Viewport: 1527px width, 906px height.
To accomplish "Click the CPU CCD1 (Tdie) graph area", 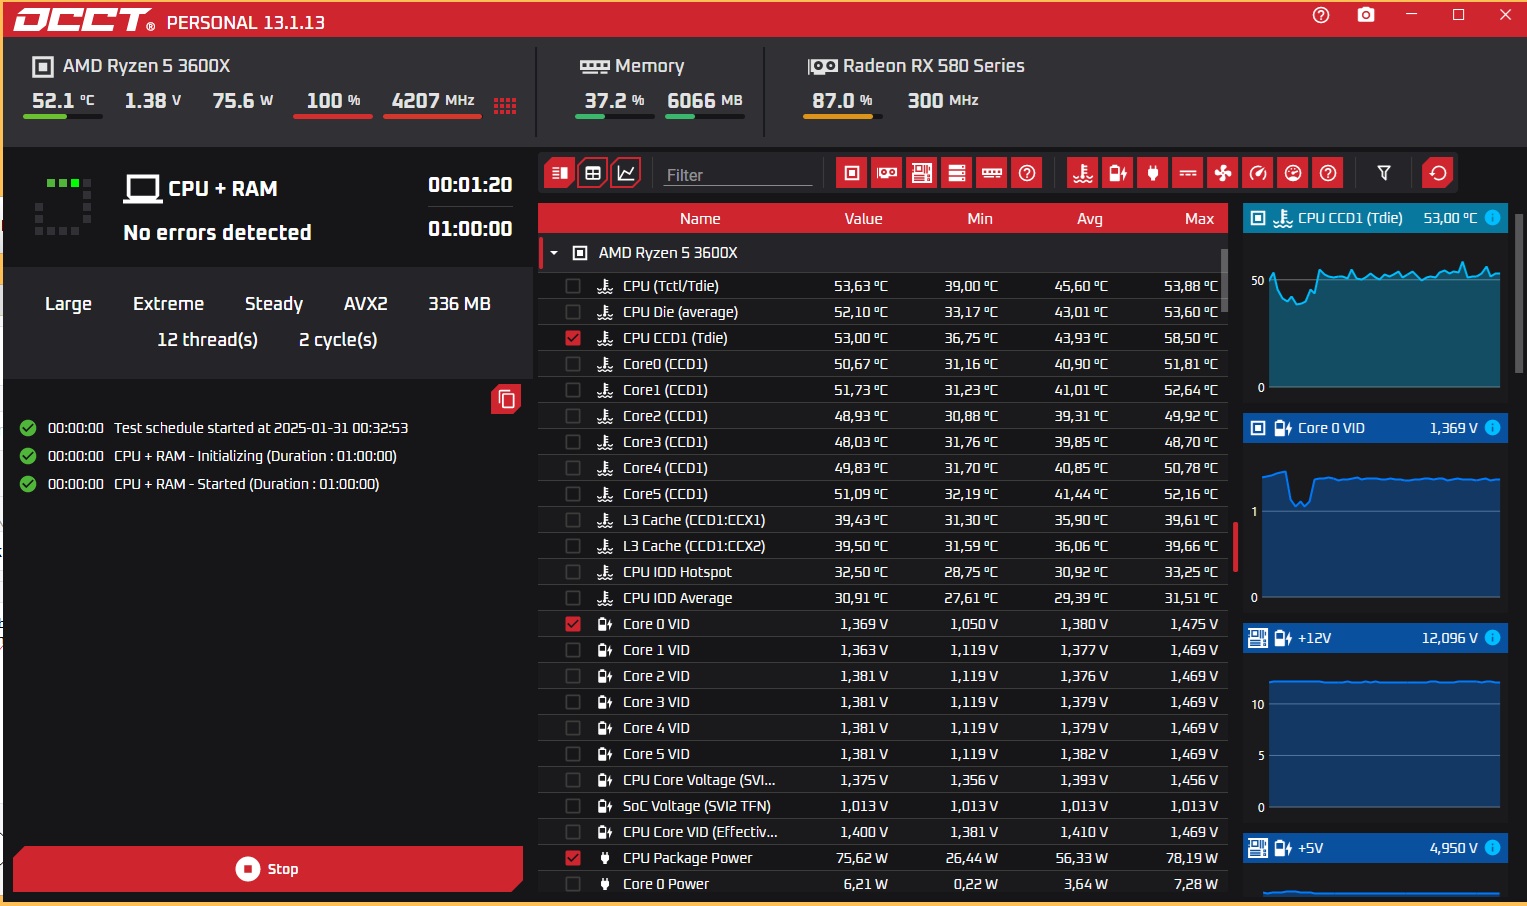I will (1384, 323).
